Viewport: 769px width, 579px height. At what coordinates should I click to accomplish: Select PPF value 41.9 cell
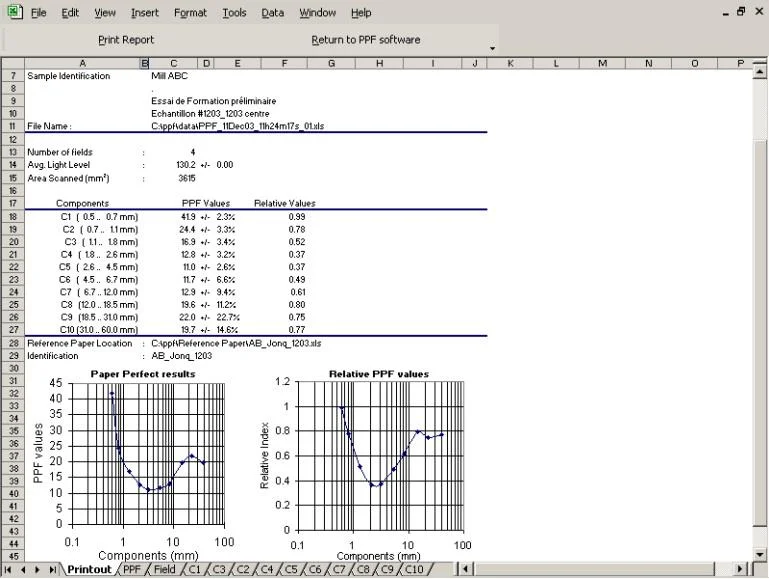(188, 217)
